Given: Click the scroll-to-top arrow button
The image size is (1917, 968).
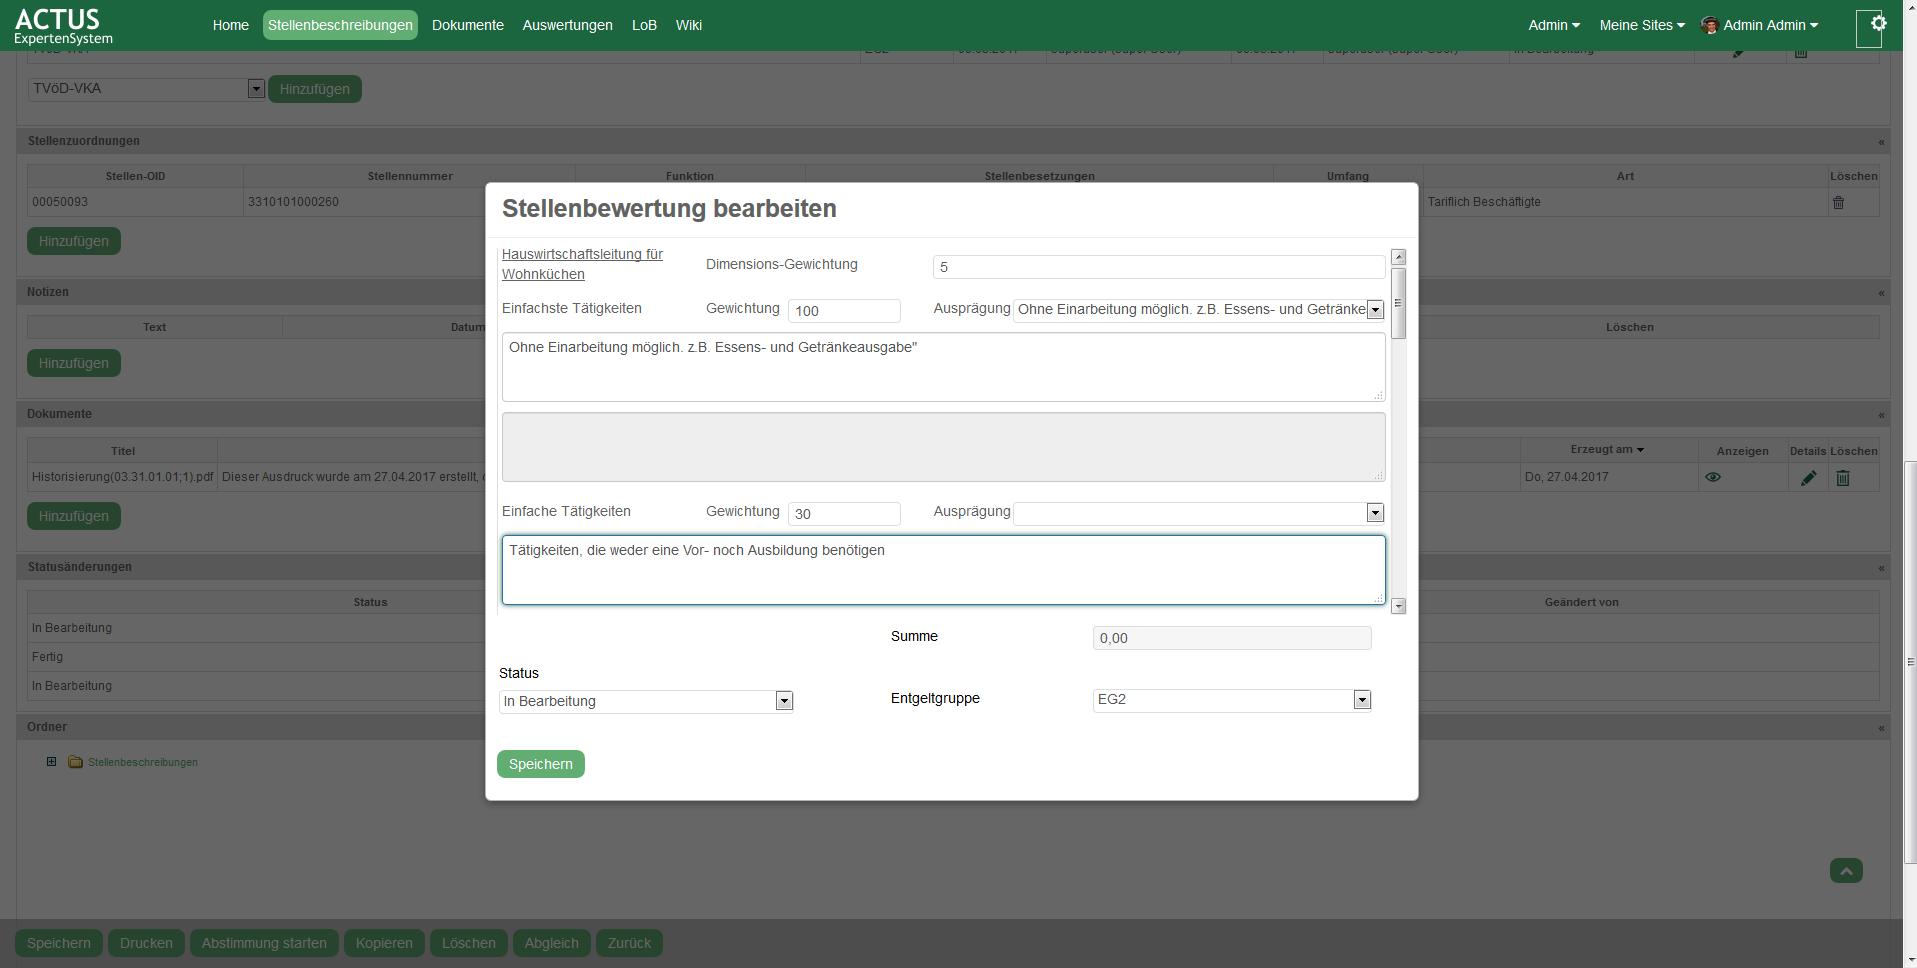Looking at the screenshot, I should 1845,871.
